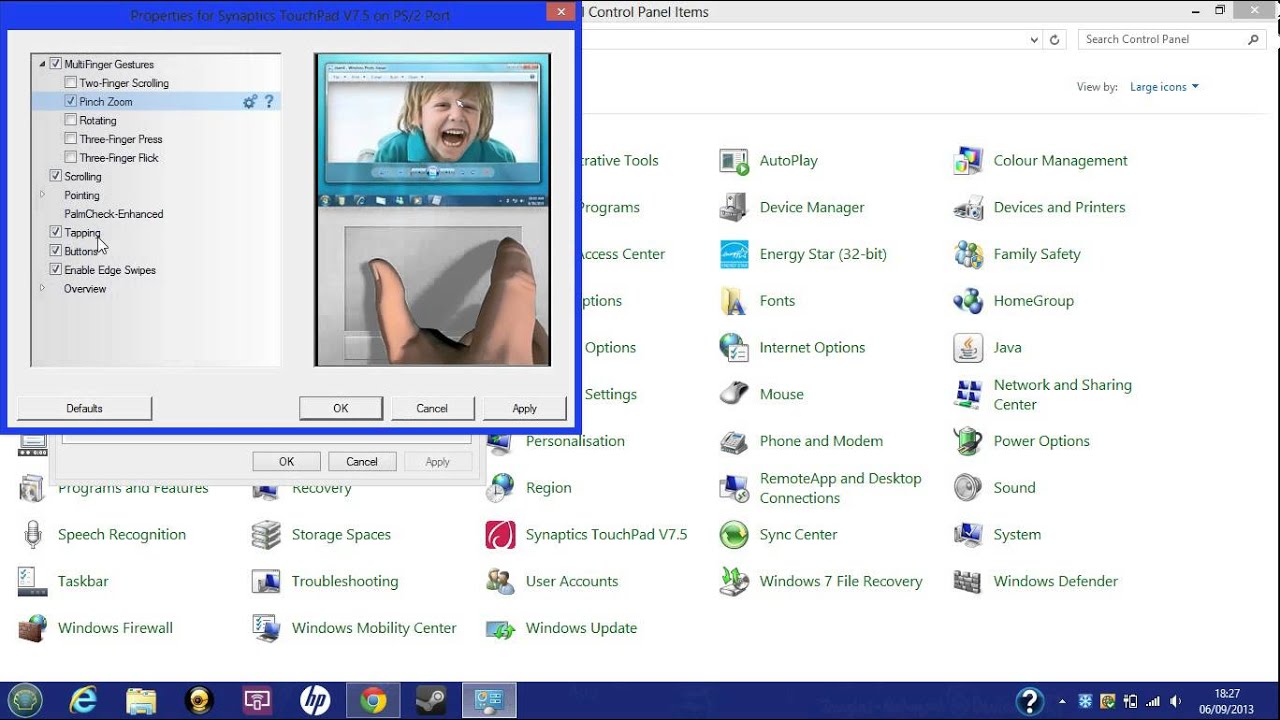Select PalmCheck-Enhanced in the settings tree
This screenshot has height=720, width=1280.
click(114, 214)
